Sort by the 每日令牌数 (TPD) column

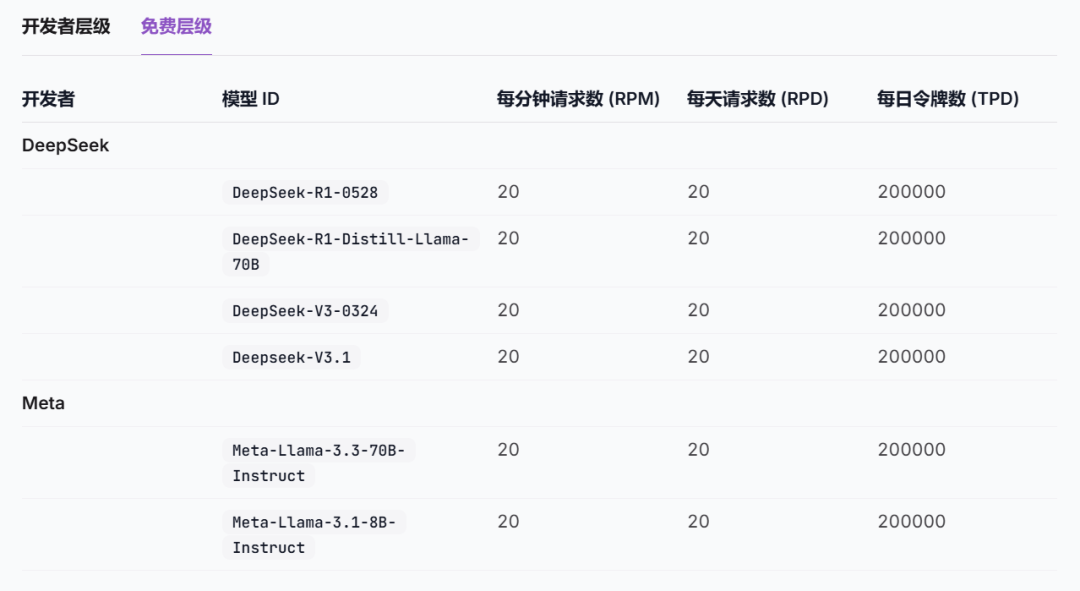(948, 98)
